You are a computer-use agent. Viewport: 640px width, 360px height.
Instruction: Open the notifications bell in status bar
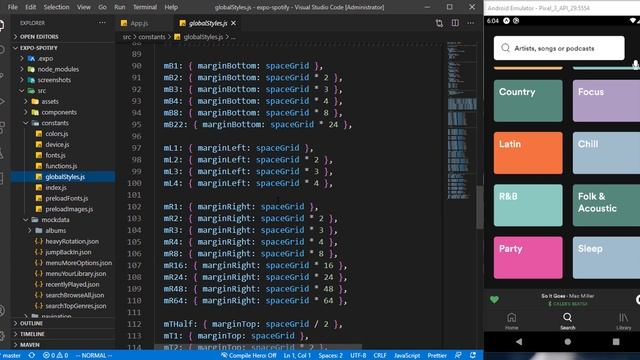click(473, 356)
